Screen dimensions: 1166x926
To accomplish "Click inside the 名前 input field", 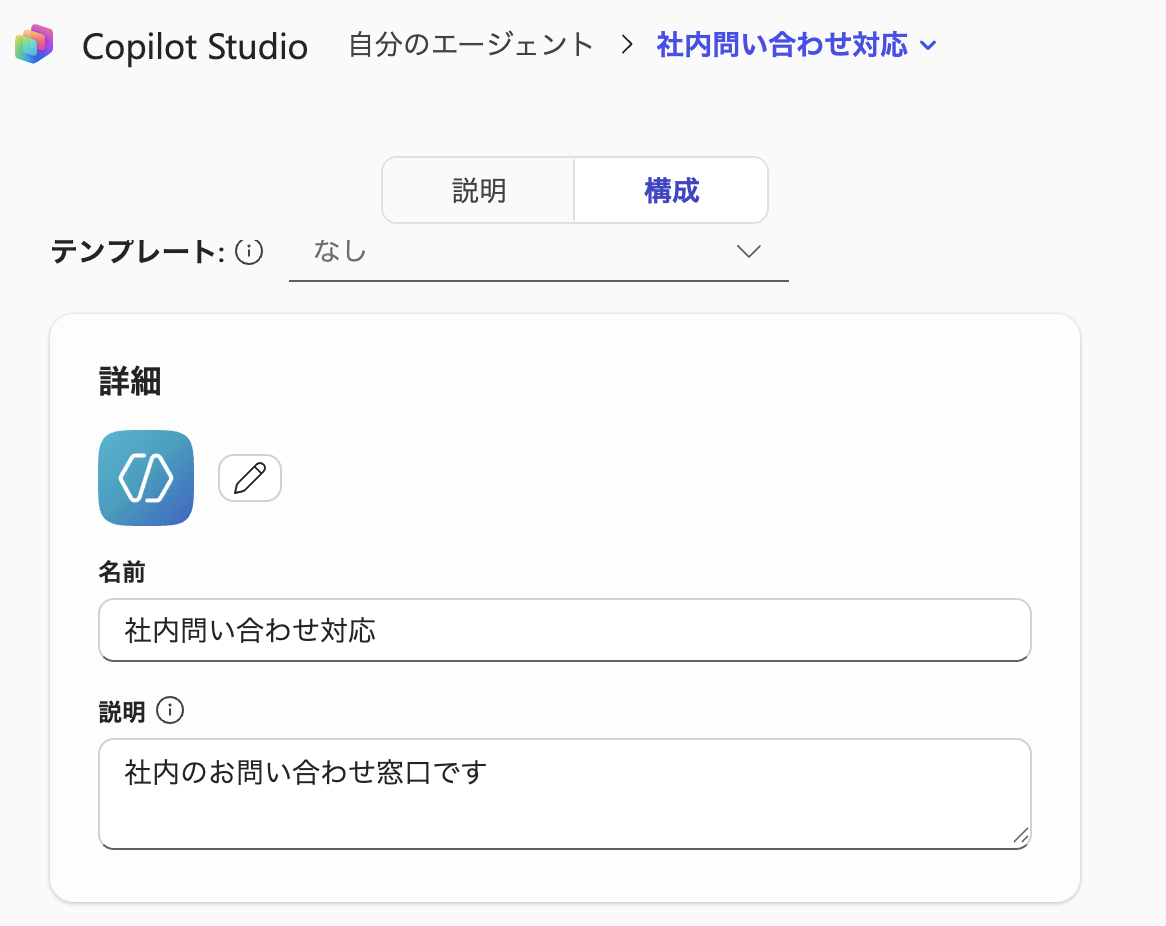I will 563,630.
